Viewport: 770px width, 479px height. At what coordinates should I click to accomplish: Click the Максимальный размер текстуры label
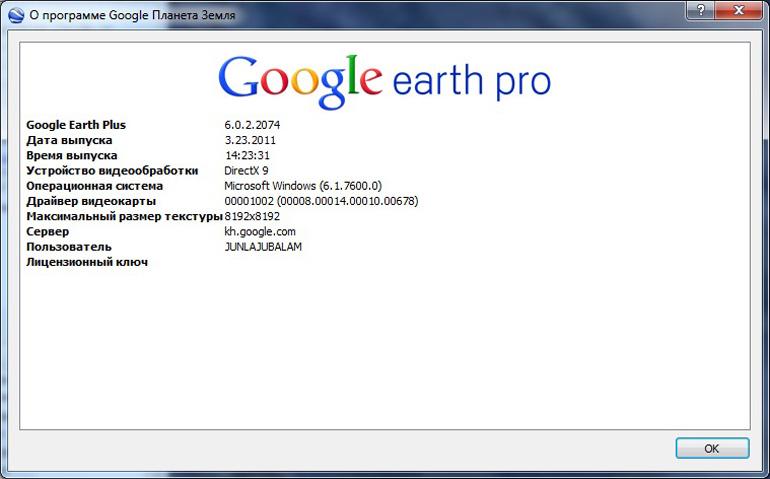tap(125, 217)
